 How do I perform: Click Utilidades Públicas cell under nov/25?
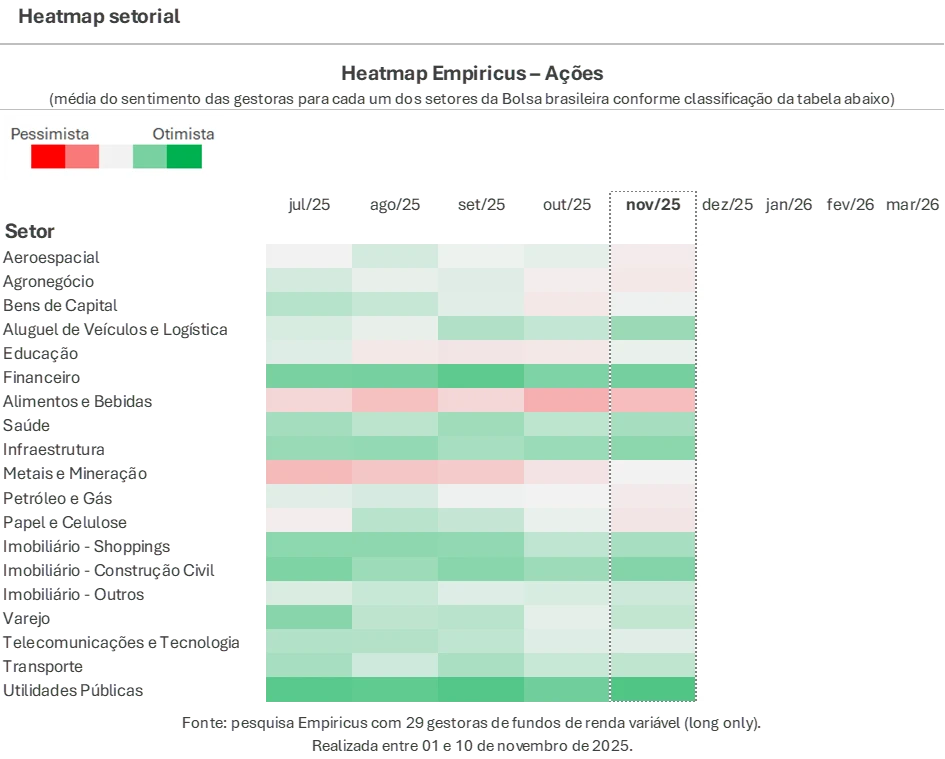coord(653,690)
